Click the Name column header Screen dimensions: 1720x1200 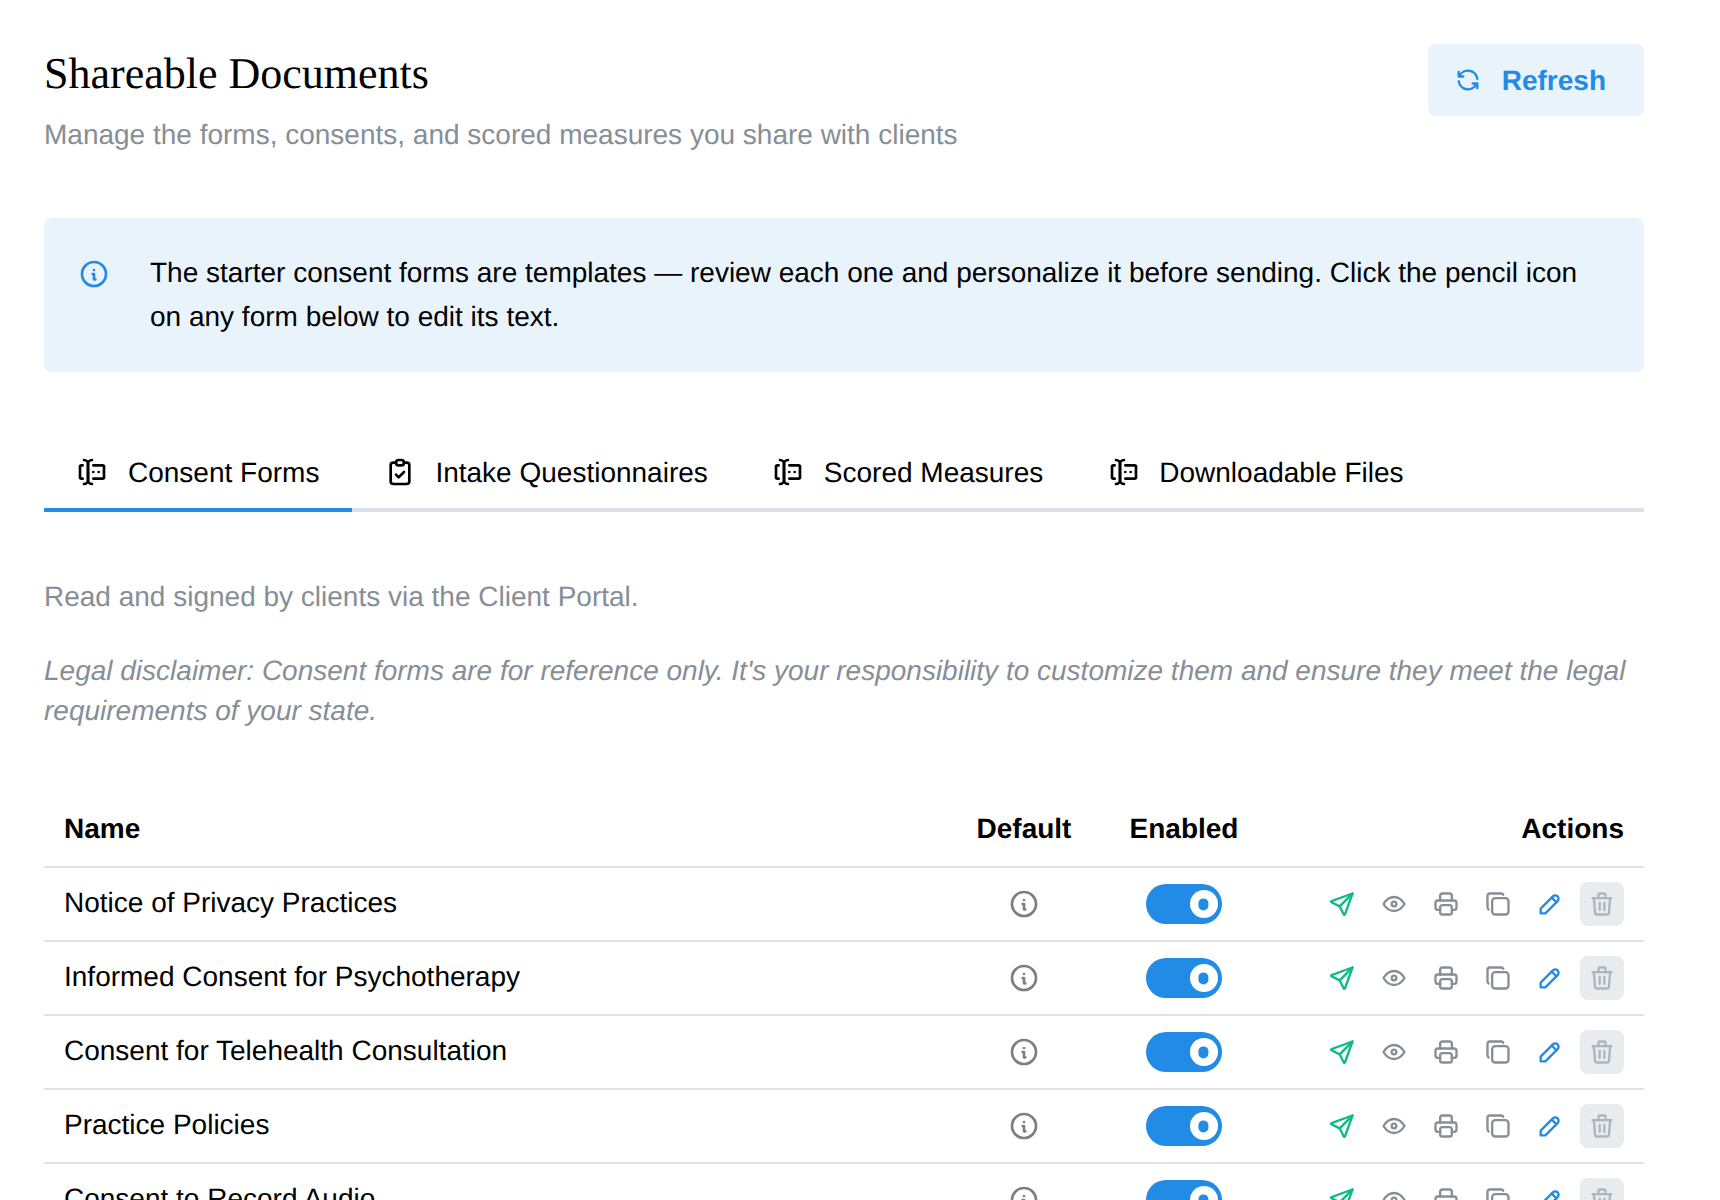coord(102,829)
